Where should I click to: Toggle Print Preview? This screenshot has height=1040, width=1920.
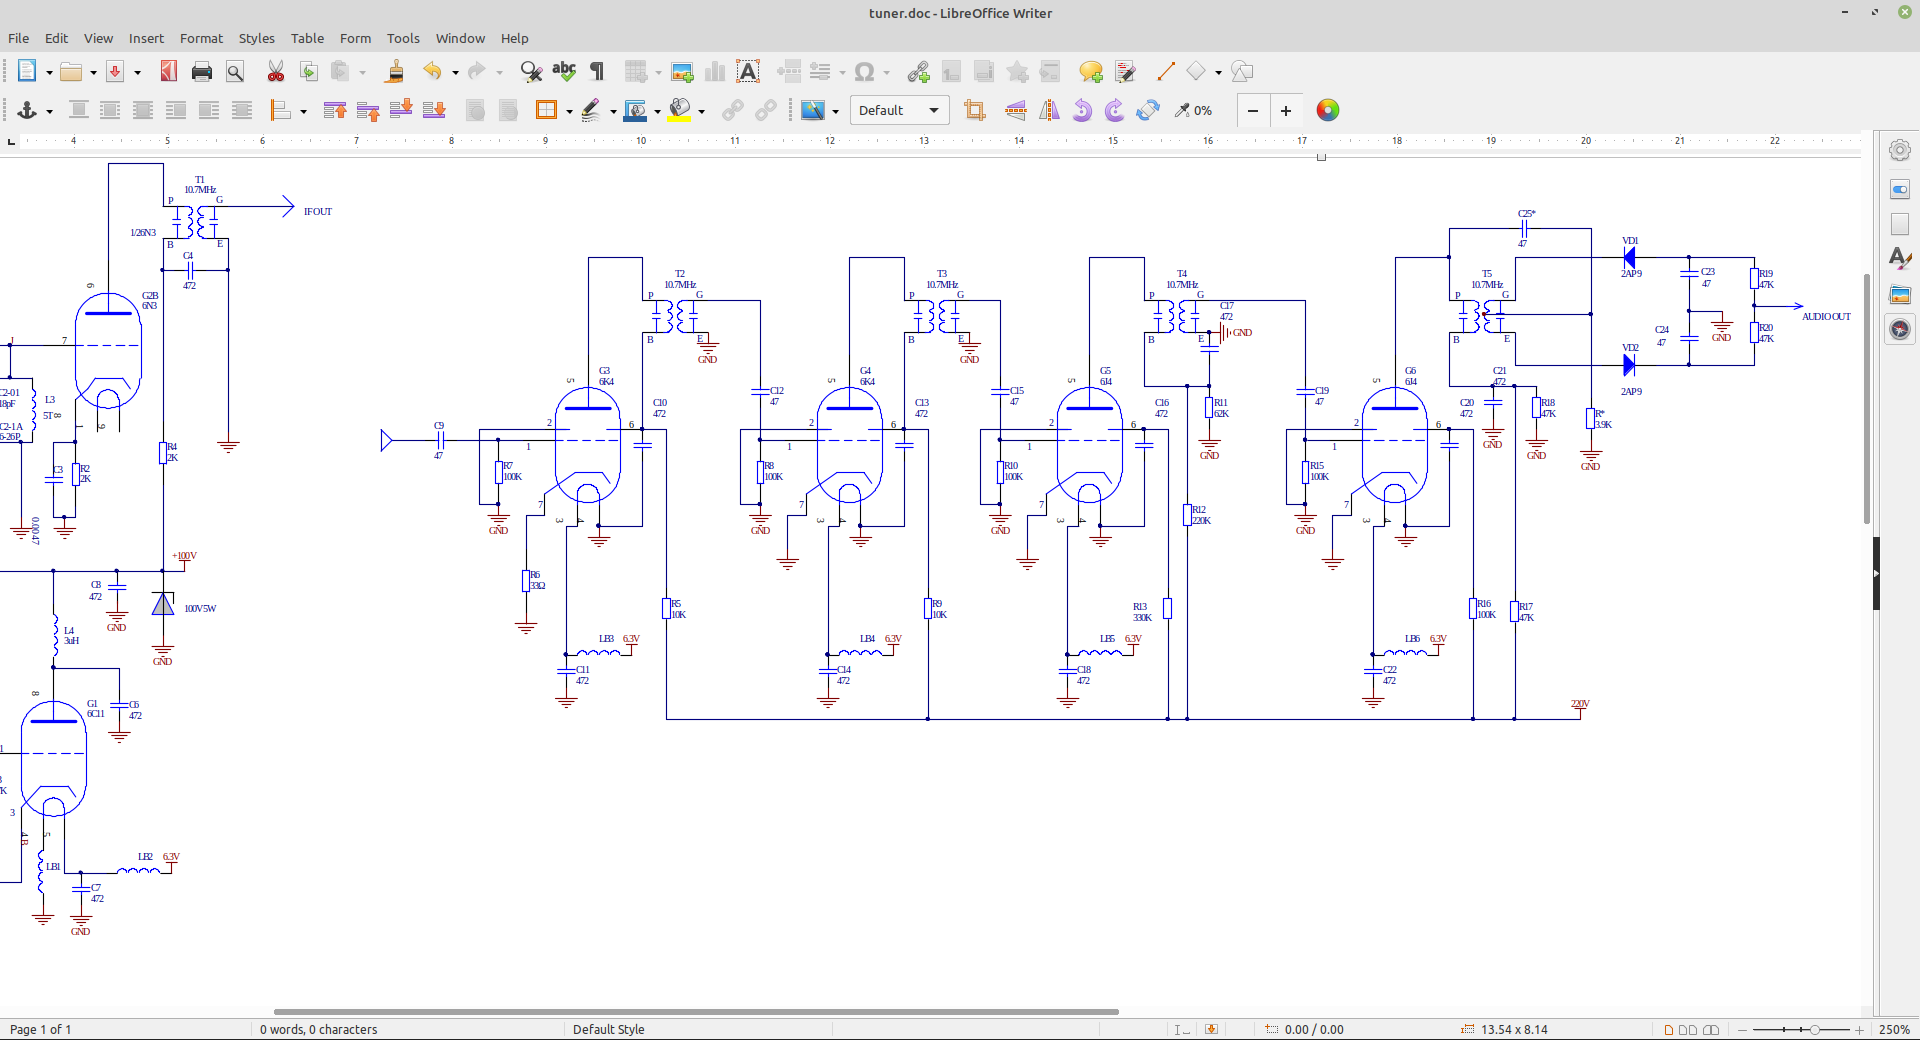(x=235, y=71)
